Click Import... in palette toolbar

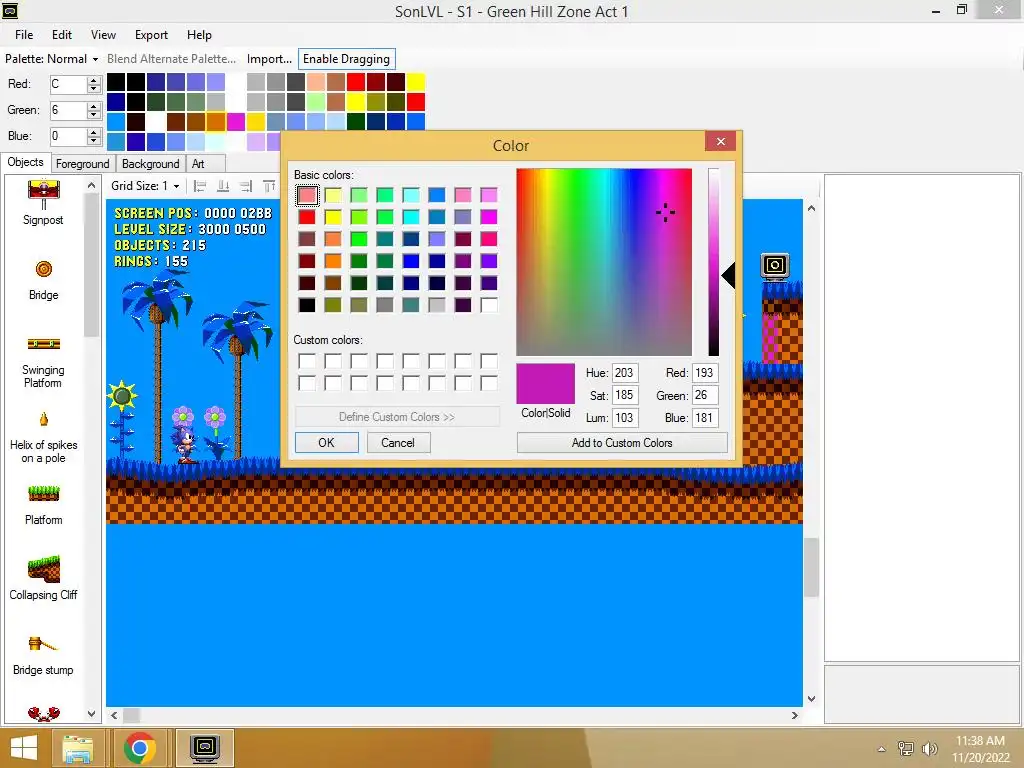(x=269, y=59)
